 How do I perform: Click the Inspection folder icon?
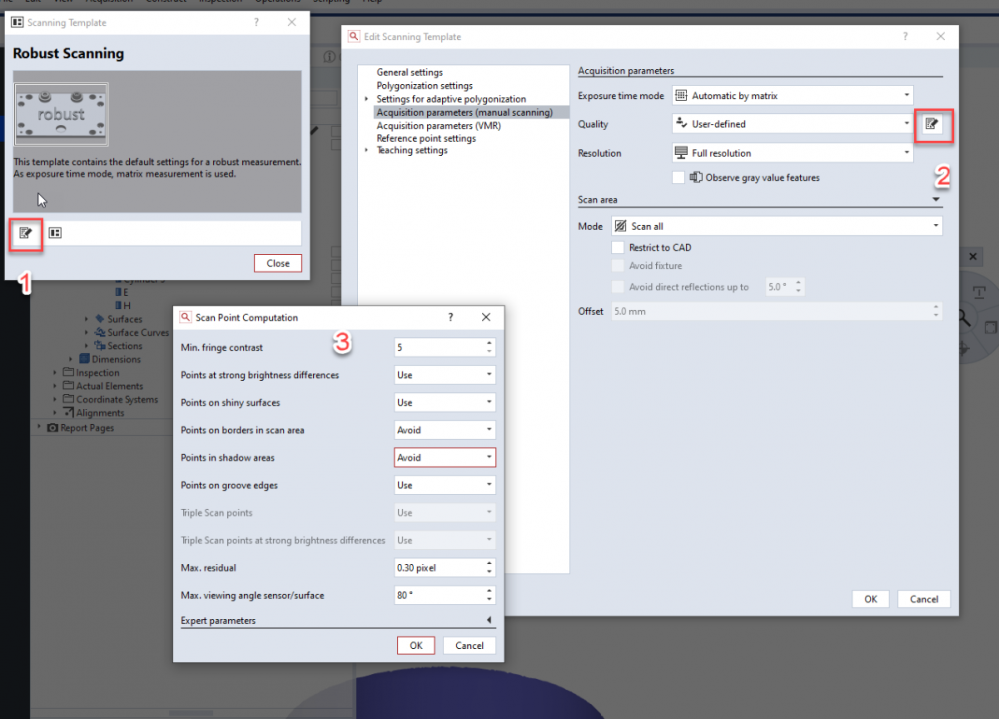pyautogui.click(x=68, y=372)
